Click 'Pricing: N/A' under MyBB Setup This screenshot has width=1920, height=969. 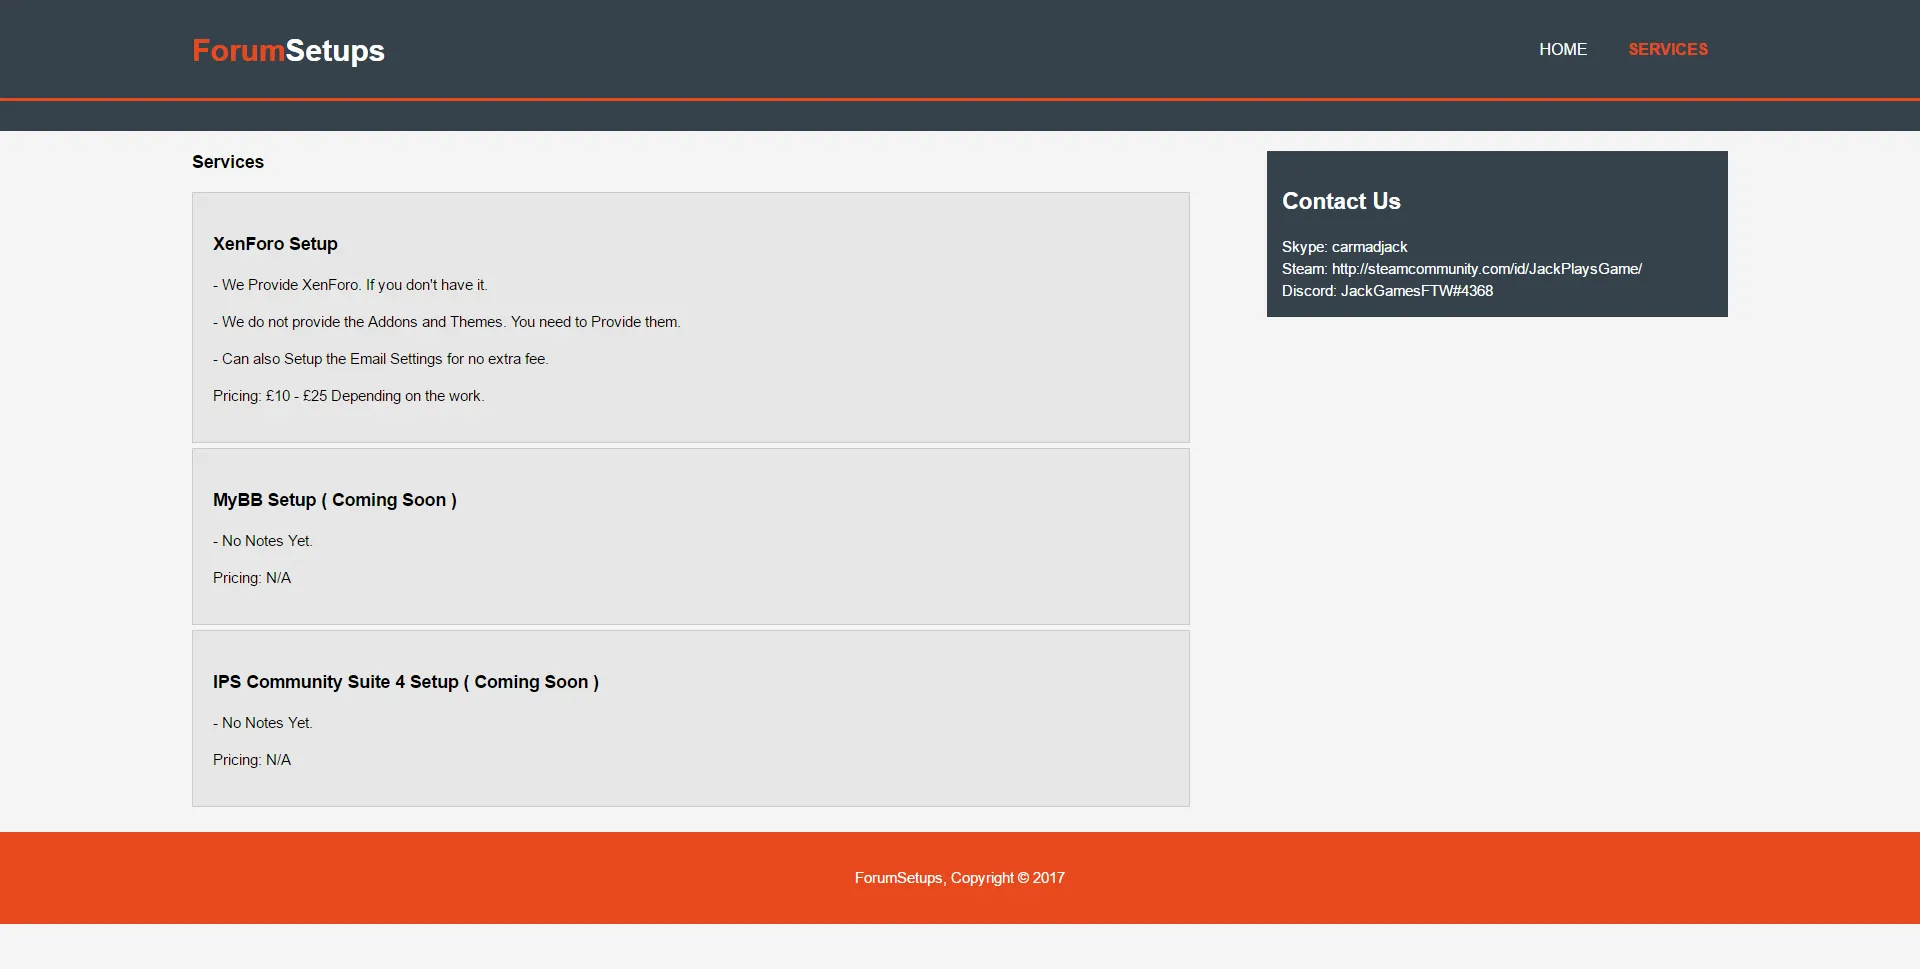coord(252,578)
